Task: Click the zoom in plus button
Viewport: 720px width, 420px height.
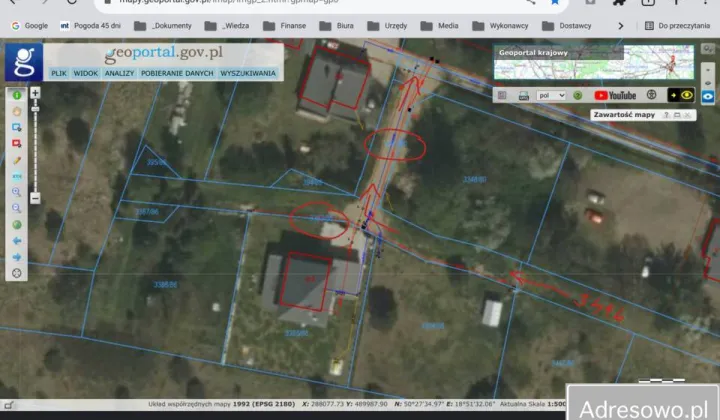Action: [35, 93]
